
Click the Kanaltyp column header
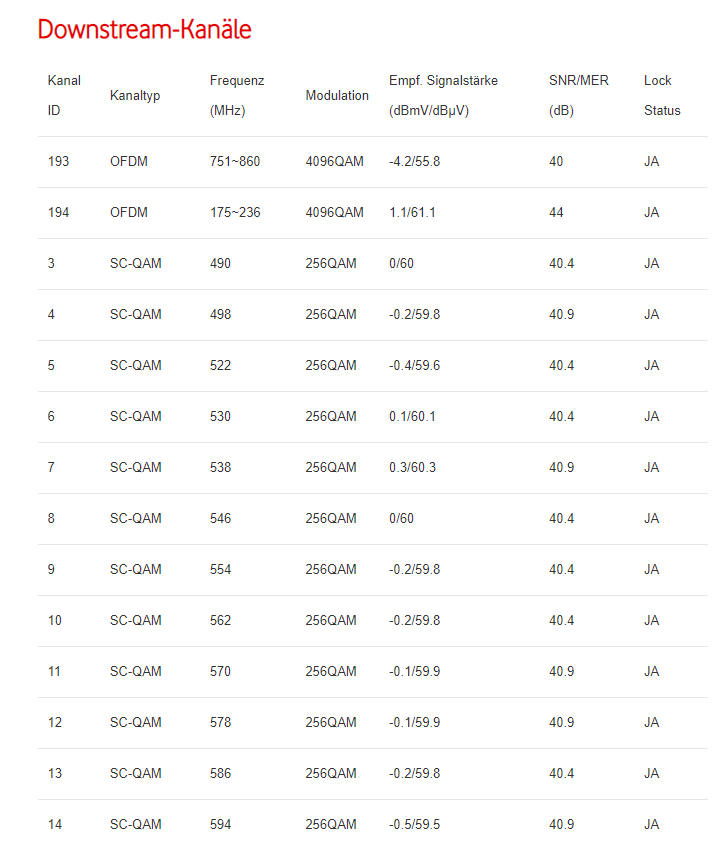[x=135, y=96]
